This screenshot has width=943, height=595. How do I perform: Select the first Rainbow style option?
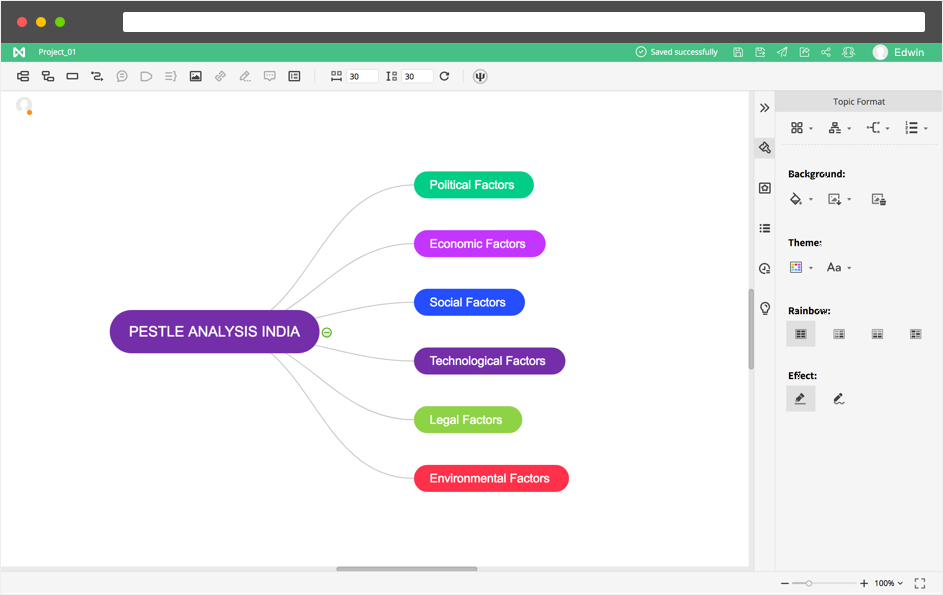pos(800,334)
